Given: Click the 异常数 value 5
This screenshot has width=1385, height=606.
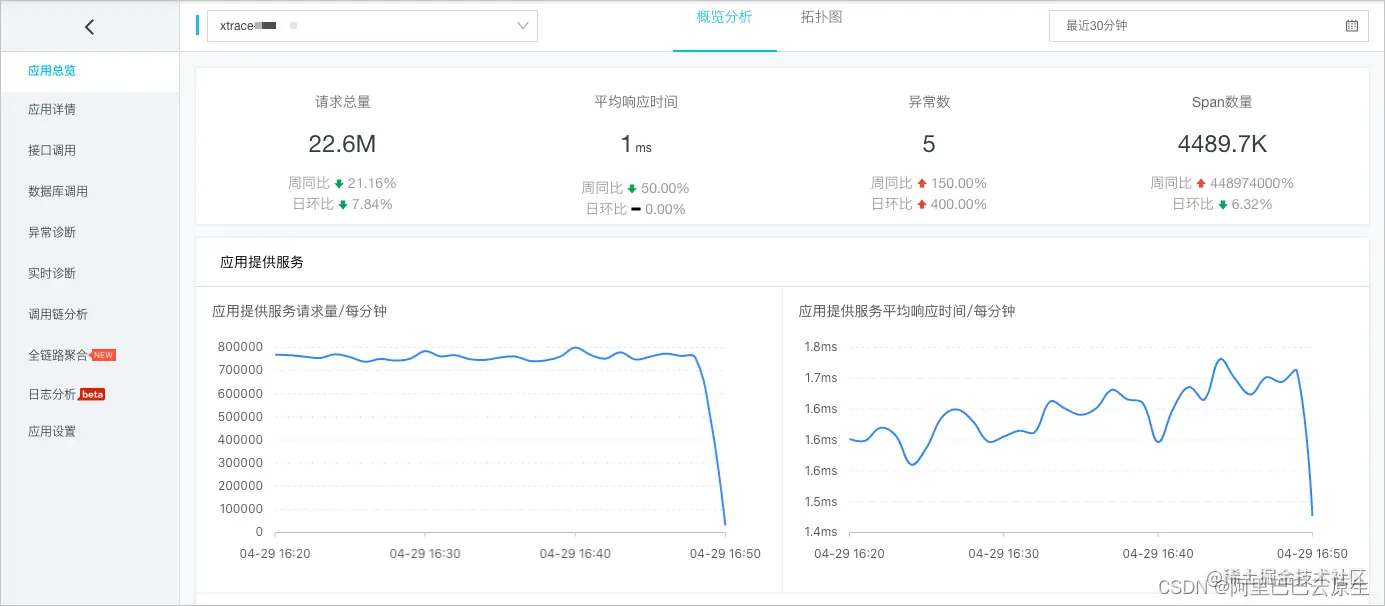Looking at the screenshot, I should click(929, 144).
